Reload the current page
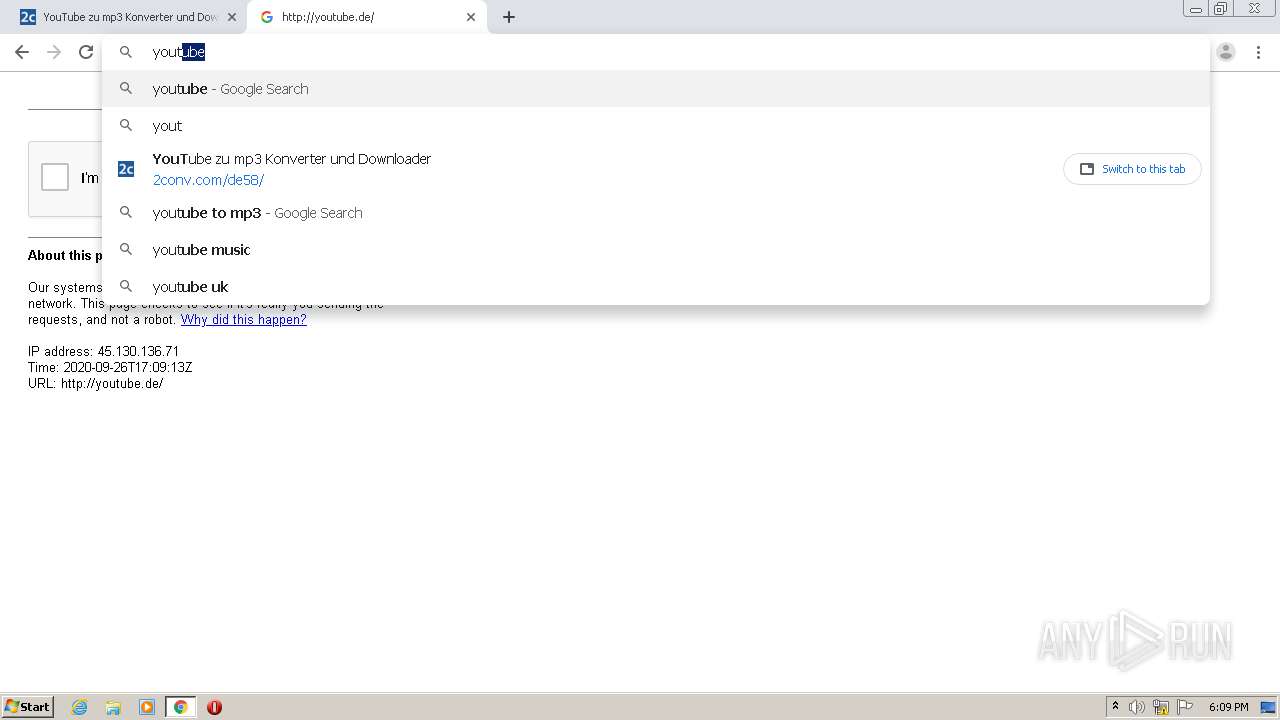1280x720 pixels. pos(86,52)
